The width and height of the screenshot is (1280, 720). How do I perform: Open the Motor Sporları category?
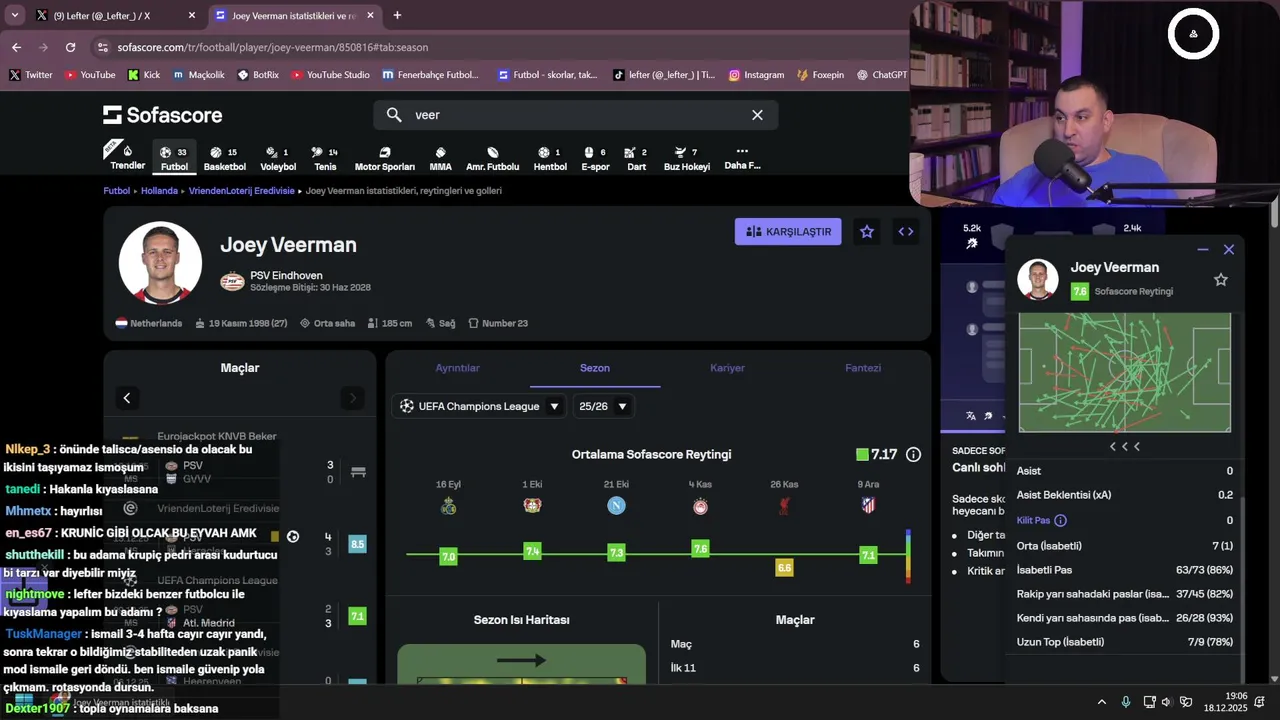coord(384,158)
